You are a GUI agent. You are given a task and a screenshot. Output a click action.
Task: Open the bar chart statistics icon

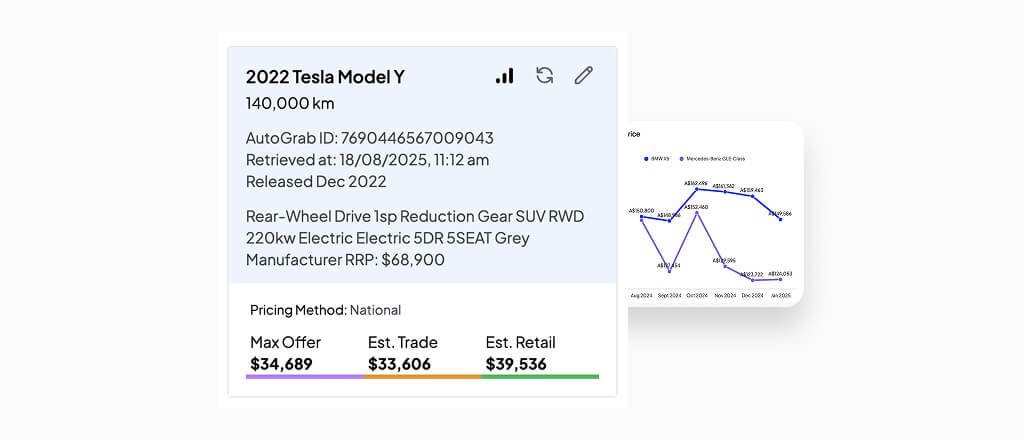[x=505, y=76]
